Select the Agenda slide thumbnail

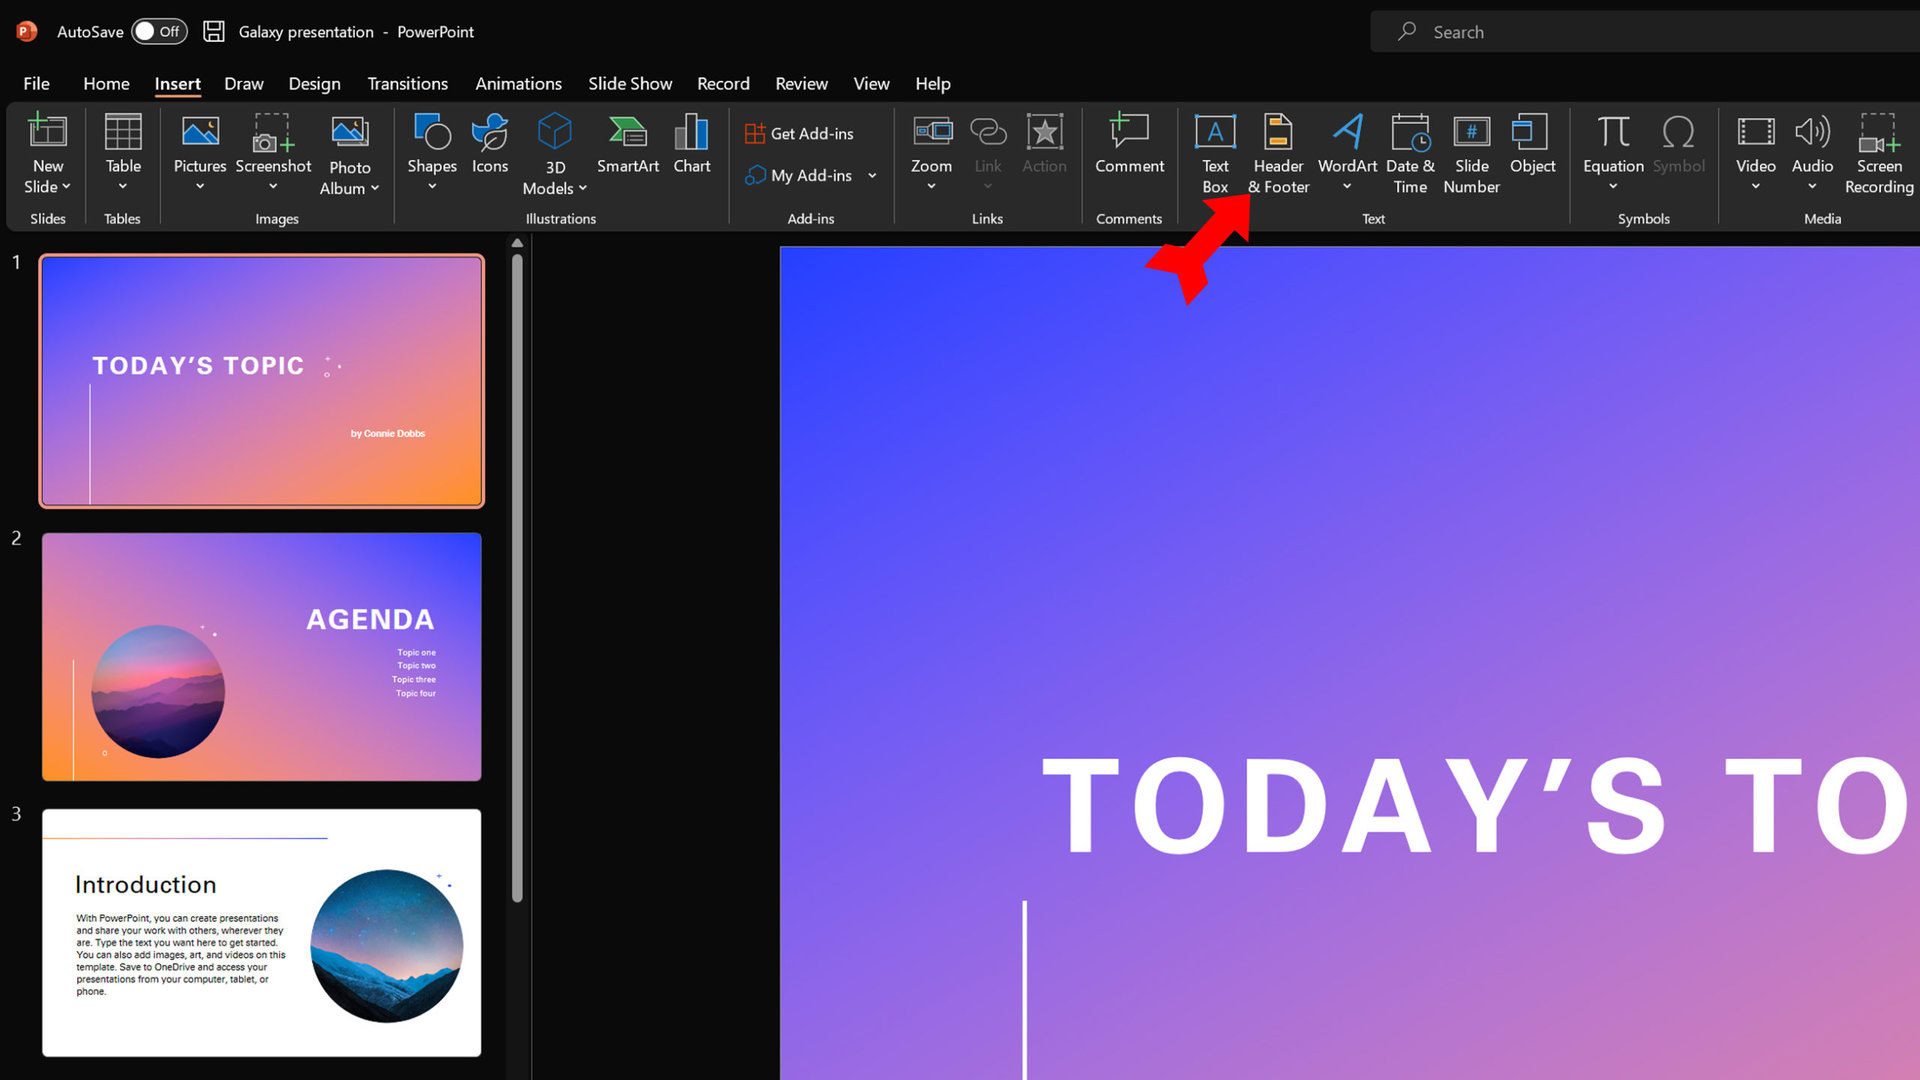[261, 656]
